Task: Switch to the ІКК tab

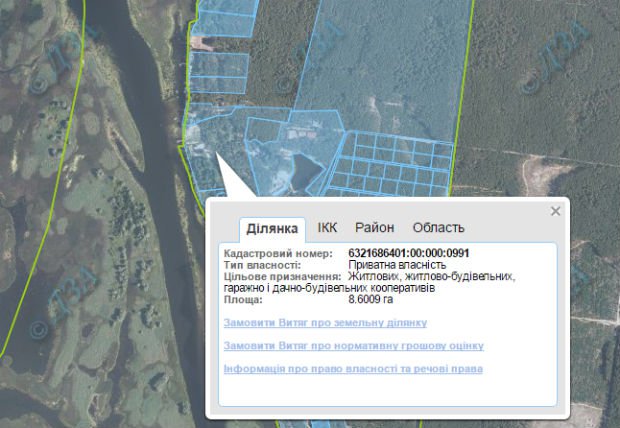Action: coord(327,228)
